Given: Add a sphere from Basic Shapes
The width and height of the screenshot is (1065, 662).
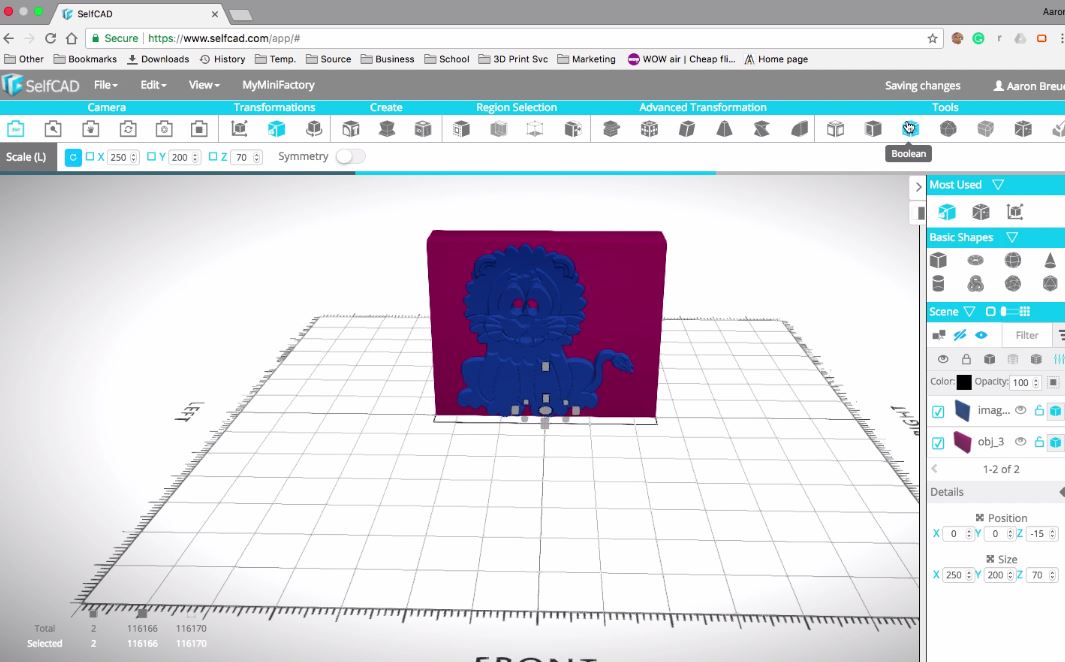Looking at the screenshot, I should tap(1013, 260).
